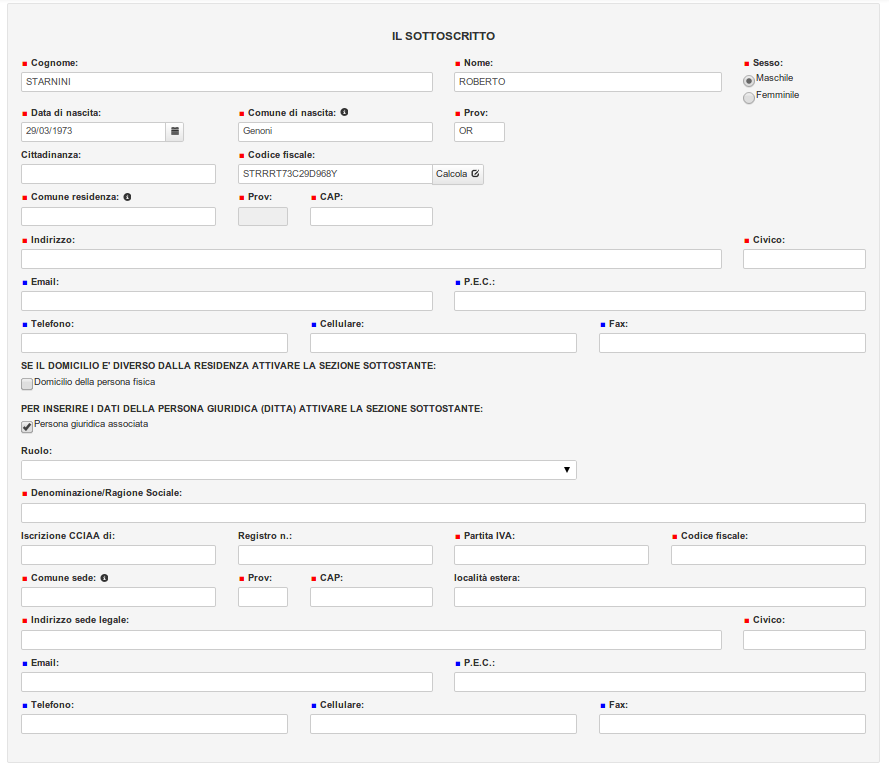889x770 pixels.
Task: Click the località estera input field
Action: [660, 597]
